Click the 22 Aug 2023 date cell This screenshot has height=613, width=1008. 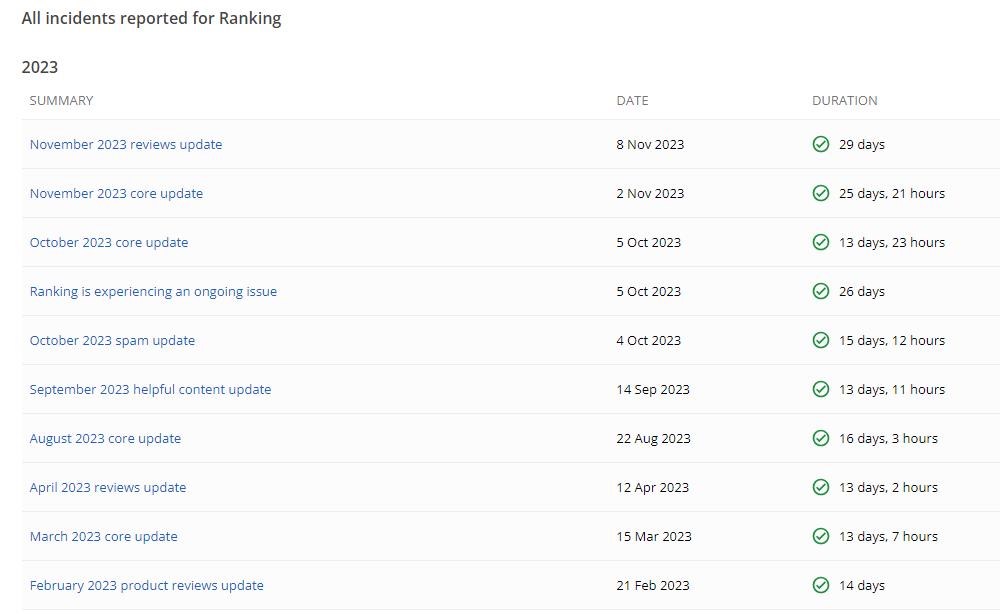(654, 438)
